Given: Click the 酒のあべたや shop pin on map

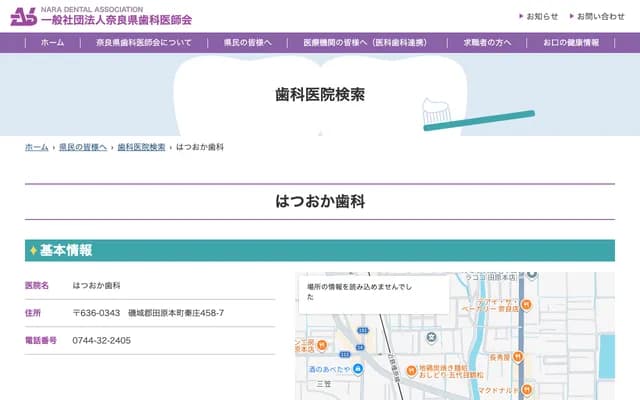Looking at the screenshot, I should 359,368.
